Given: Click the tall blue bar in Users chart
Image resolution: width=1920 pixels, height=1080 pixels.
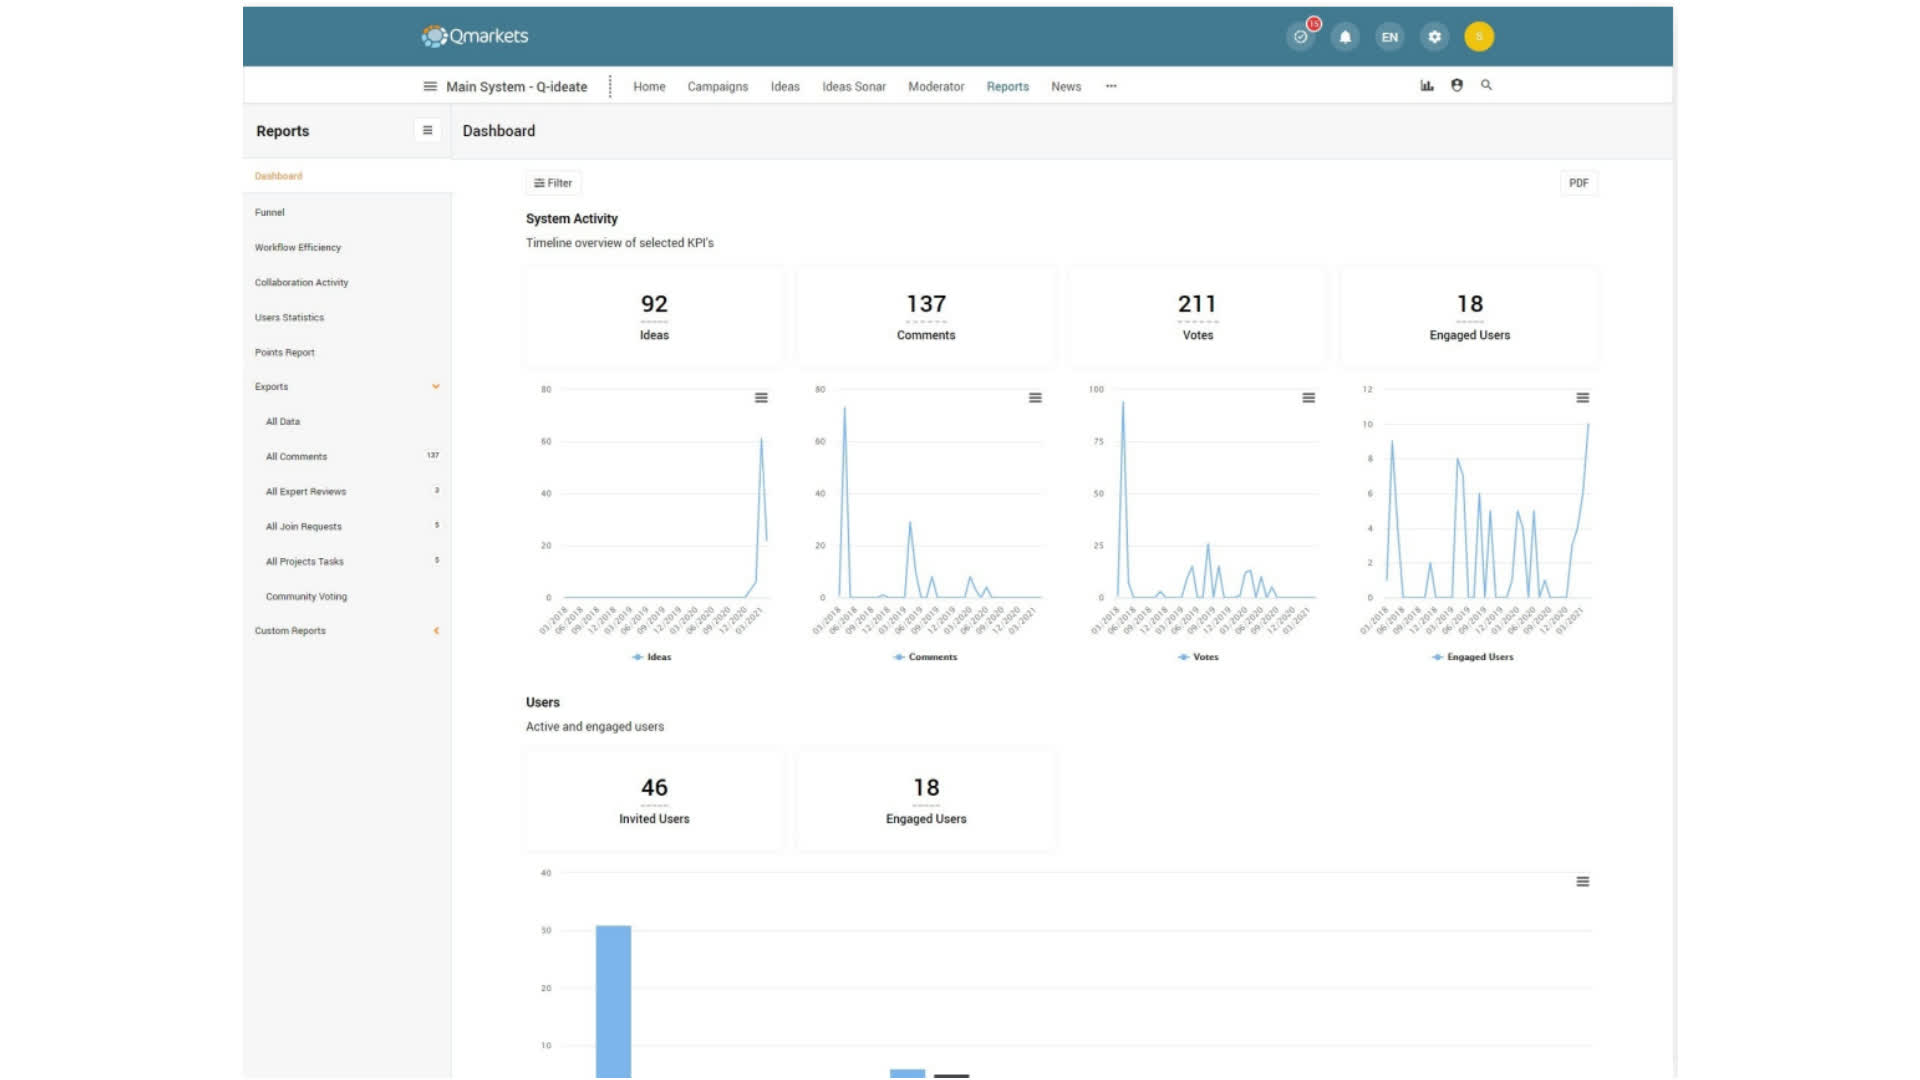Looking at the screenshot, I should 613,1000.
